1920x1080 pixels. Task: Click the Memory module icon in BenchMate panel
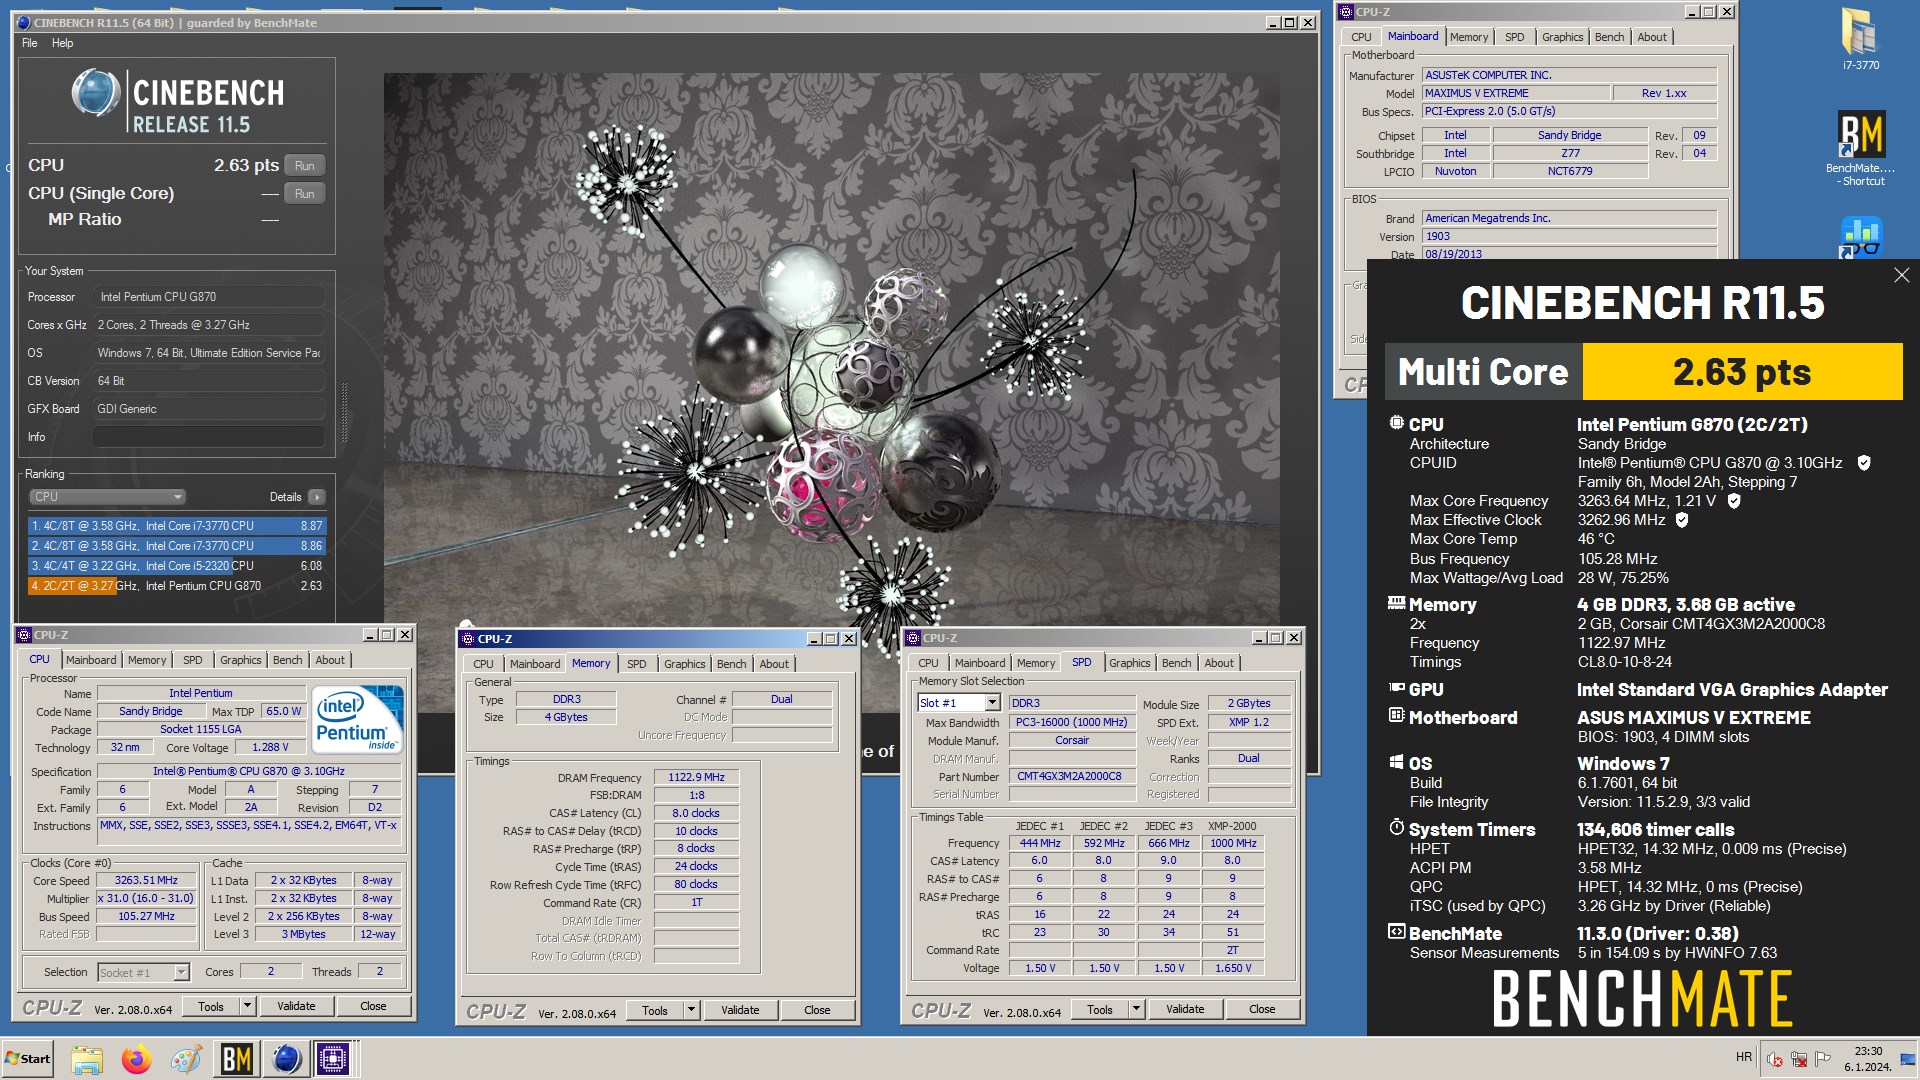click(1396, 603)
